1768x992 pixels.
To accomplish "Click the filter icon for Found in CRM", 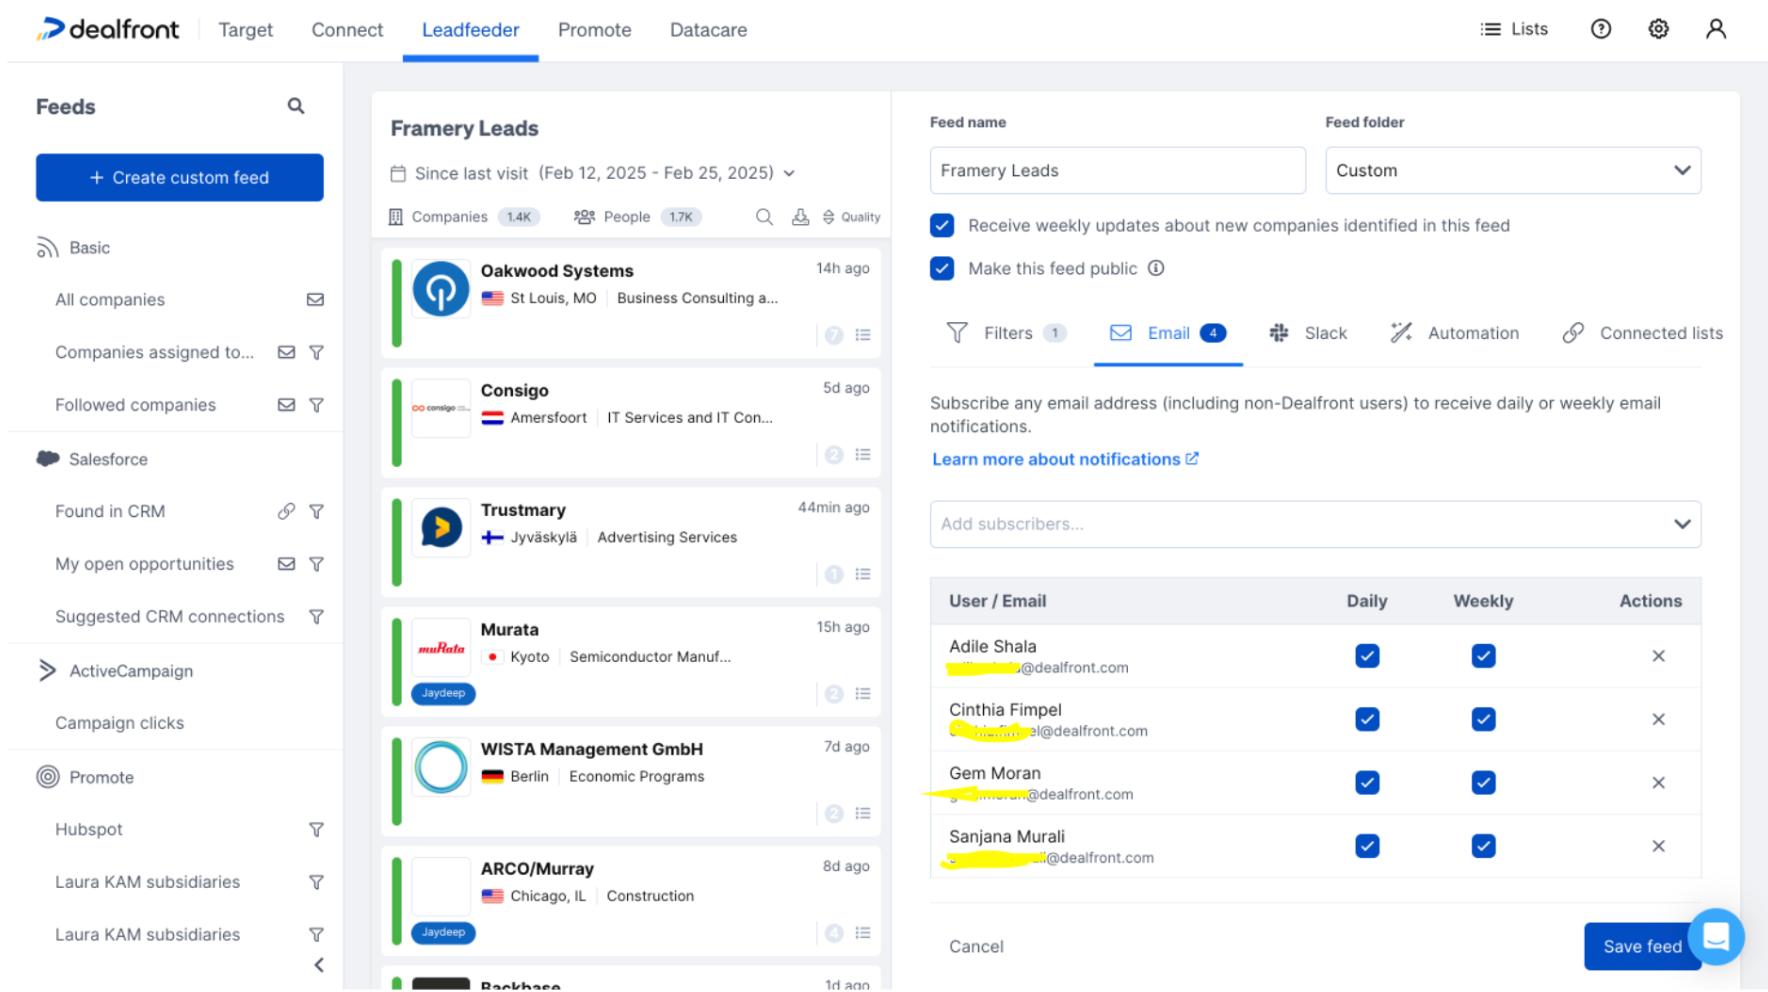I will pos(316,512).
